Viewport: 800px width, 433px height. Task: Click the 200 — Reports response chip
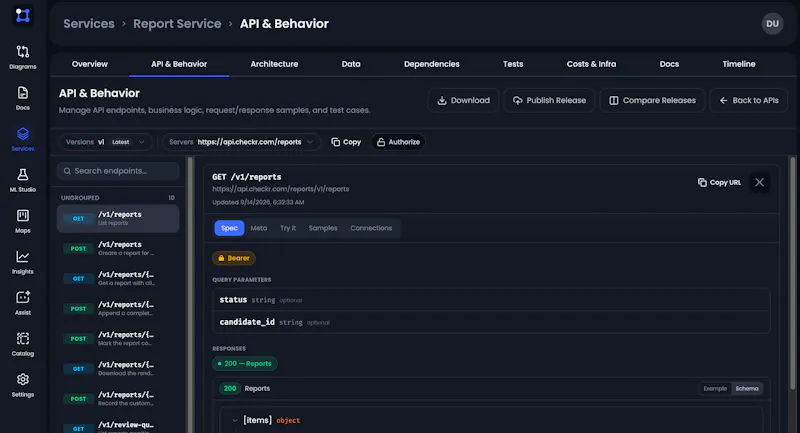(245, 364)
